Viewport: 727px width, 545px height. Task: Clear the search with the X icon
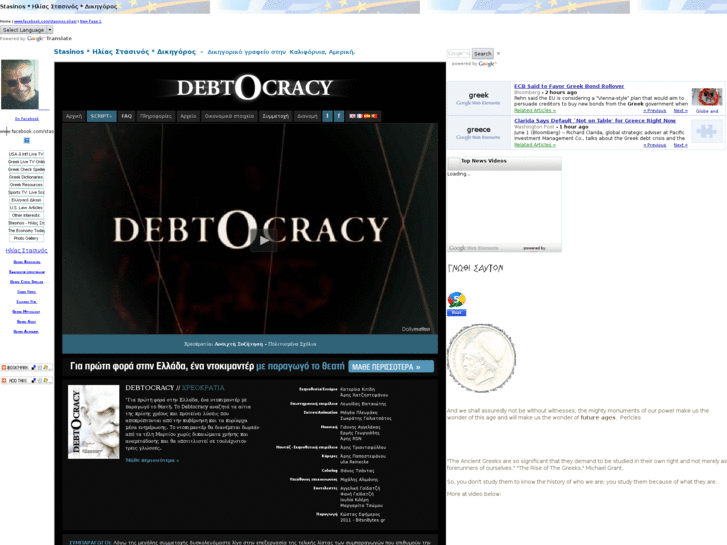[498, 53]
